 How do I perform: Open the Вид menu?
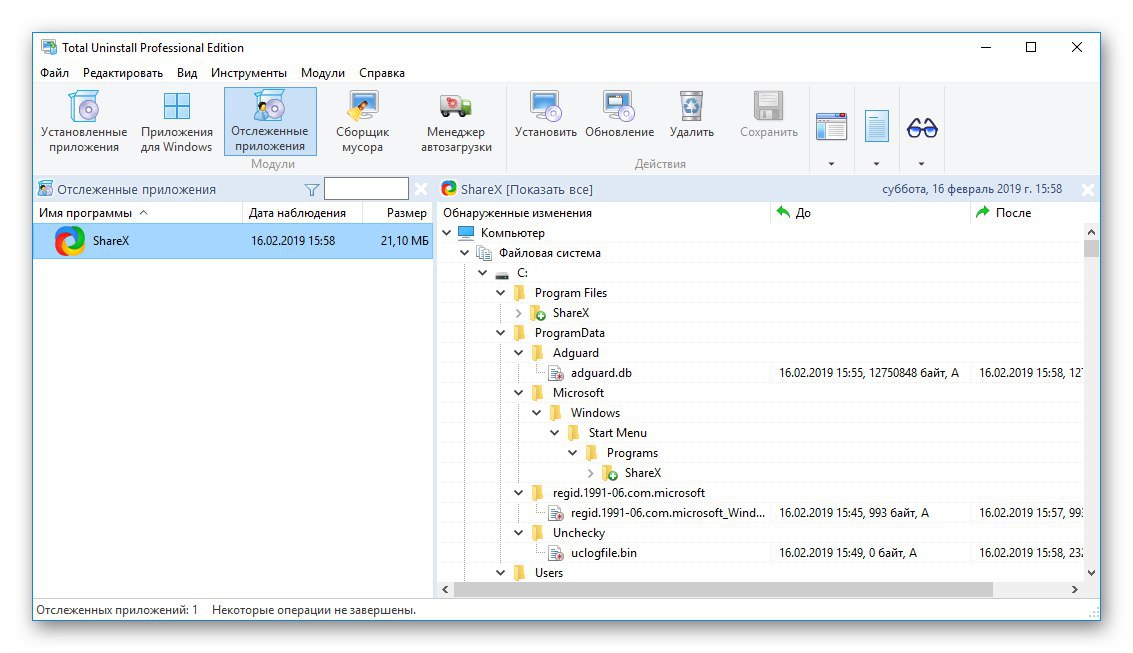pyautogui.click(x=187, y=73)
